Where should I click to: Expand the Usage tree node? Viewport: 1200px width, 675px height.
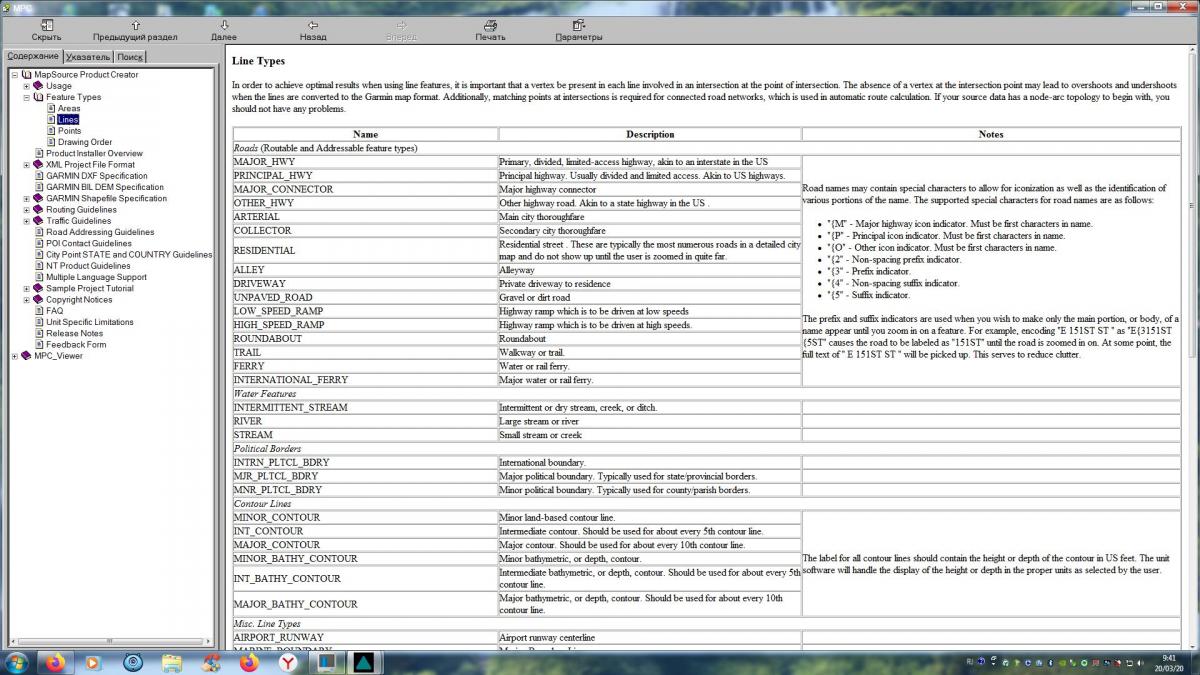point(26,86)
